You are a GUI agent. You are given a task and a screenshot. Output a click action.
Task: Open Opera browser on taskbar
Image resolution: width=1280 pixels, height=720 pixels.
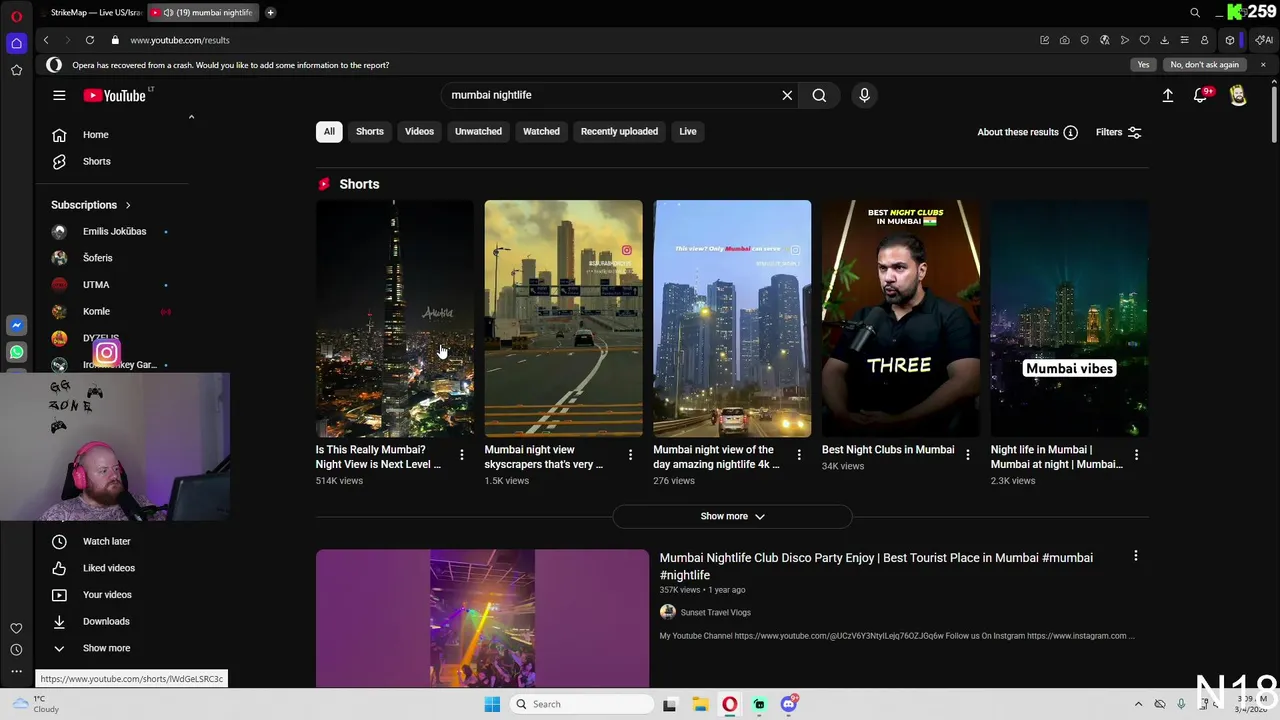point(730,704)
